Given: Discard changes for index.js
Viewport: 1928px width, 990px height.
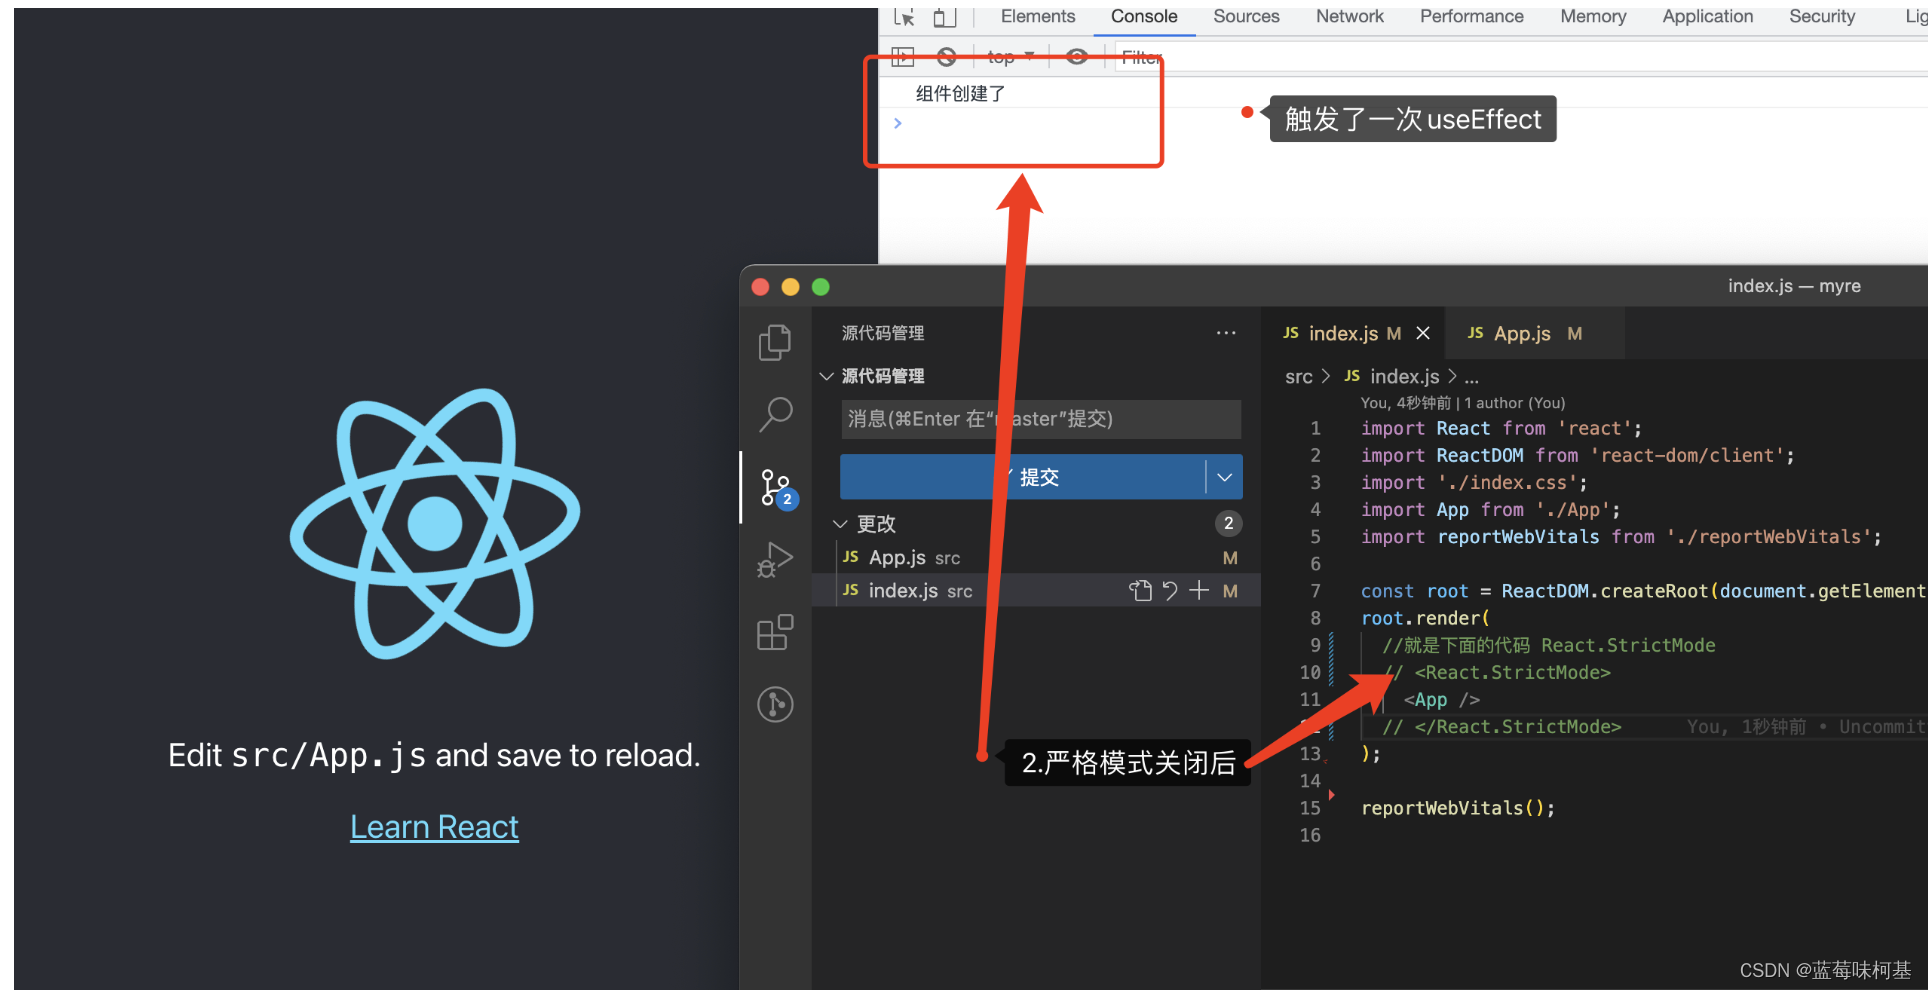Looking at the screenshot, I should tap(1170, 591).
